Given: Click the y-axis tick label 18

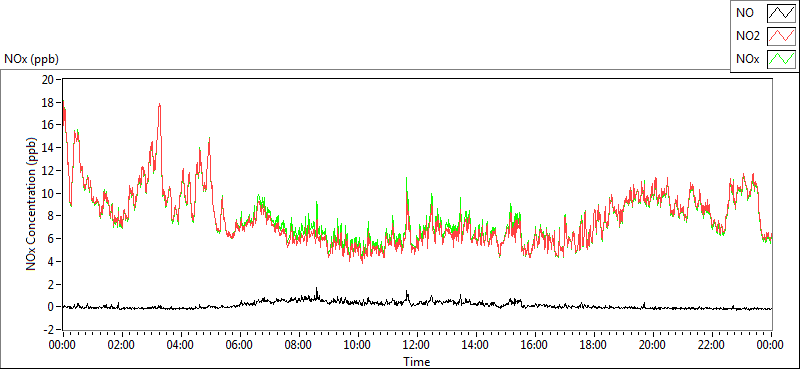Looking at the screenshot, I should point(48,103).
